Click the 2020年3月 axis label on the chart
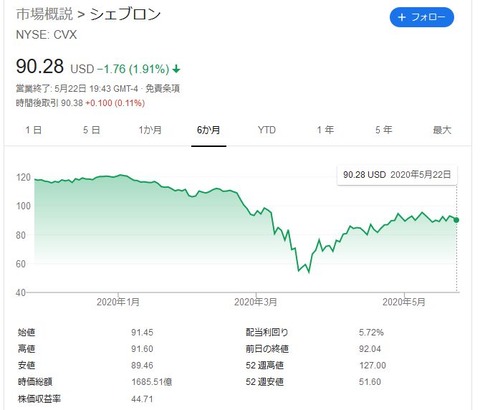This screenshot has width=480, height=410. pyautogui.click(x=256, y=302)
